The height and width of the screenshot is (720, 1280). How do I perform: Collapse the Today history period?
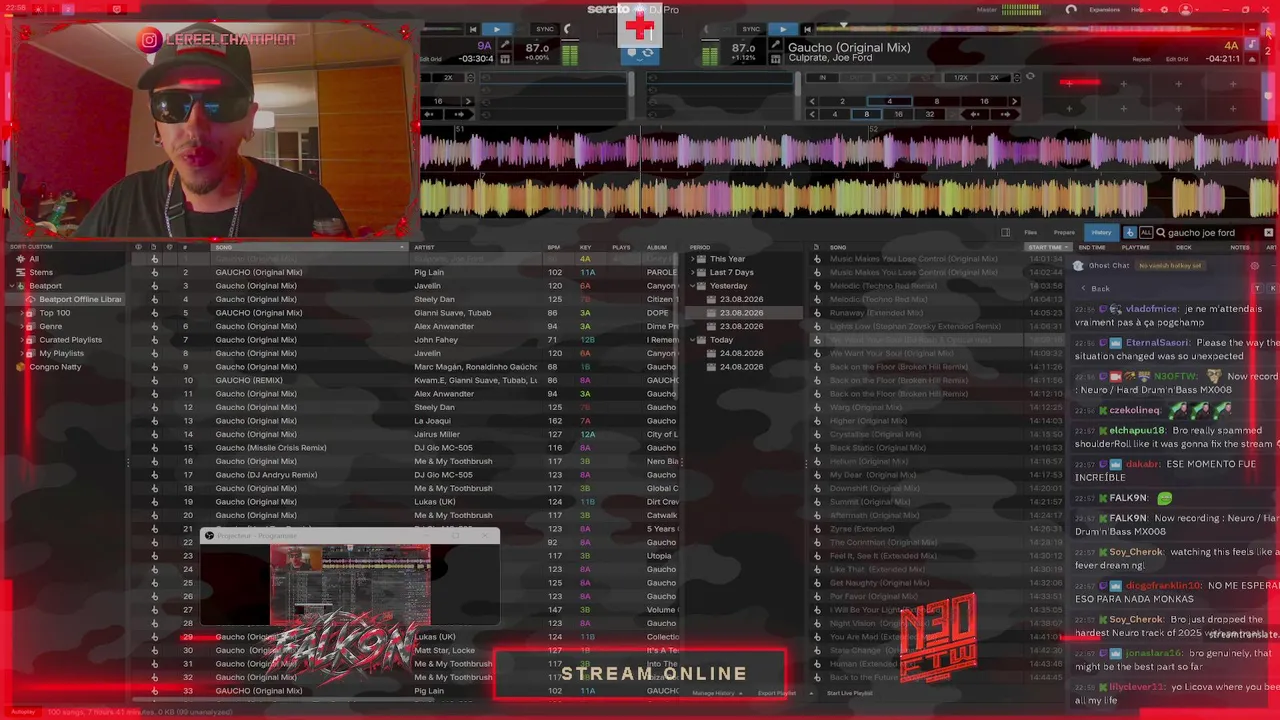693,340
